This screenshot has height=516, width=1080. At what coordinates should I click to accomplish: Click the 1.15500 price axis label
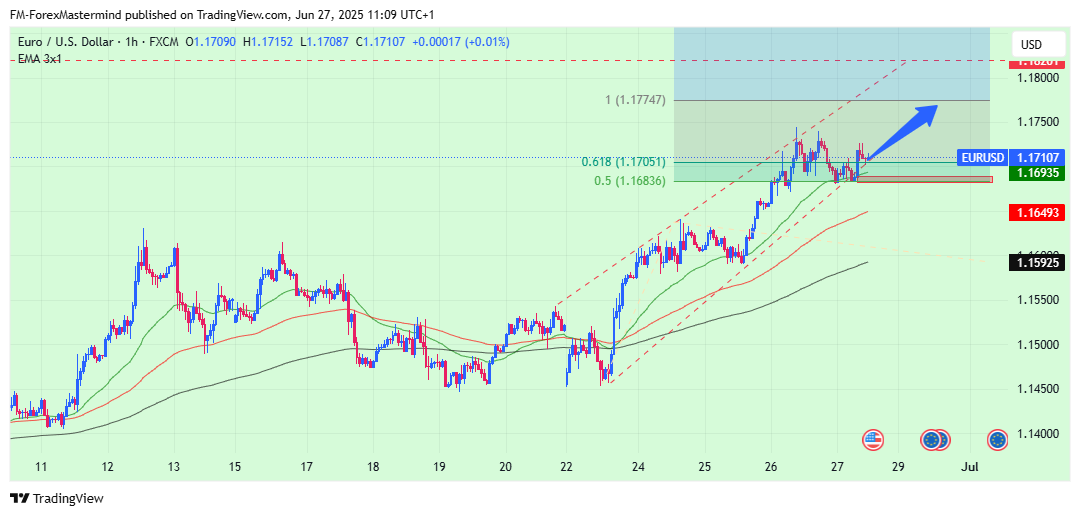(x=1037, y=300)
